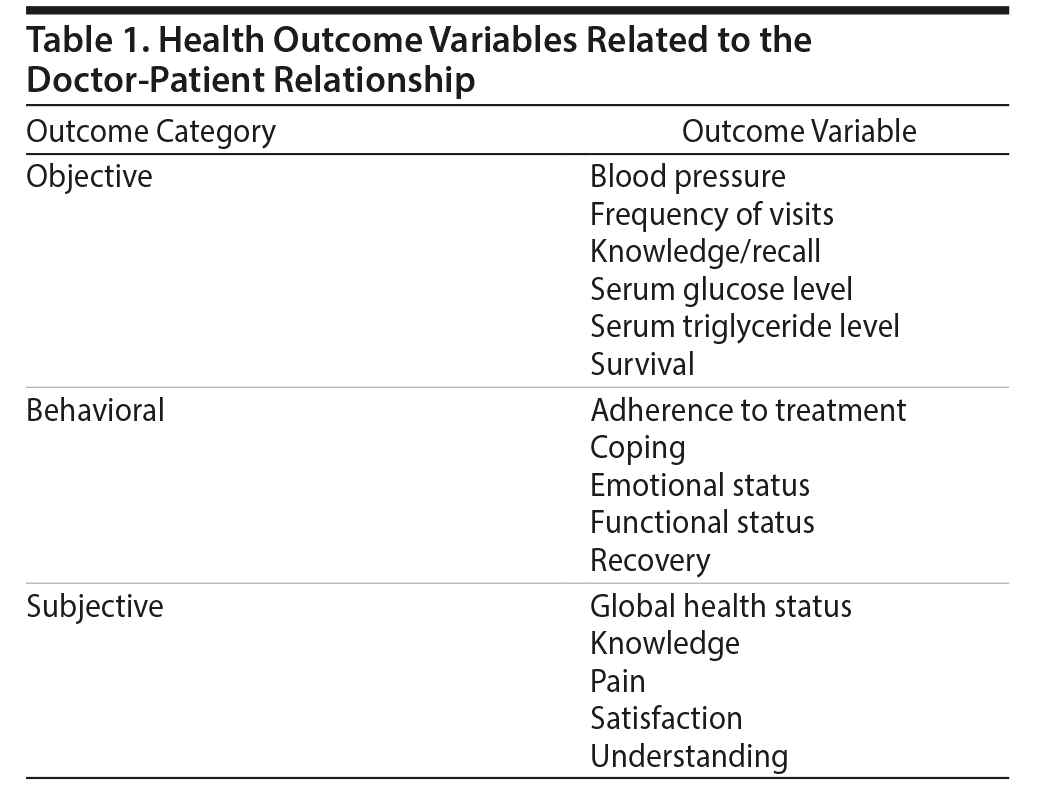Click the Blood pressure entry
Viewport: 1044px width, 796px height.
tap(688, 177)
